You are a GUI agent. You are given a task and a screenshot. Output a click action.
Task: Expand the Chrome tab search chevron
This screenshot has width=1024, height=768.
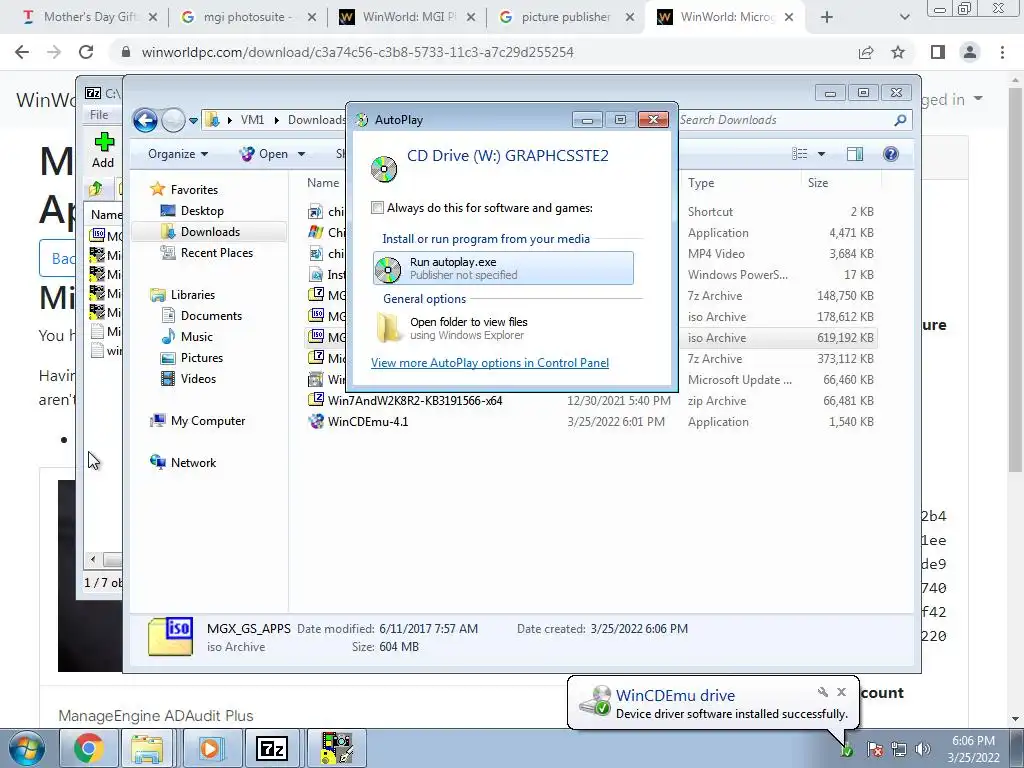point(904,18)
